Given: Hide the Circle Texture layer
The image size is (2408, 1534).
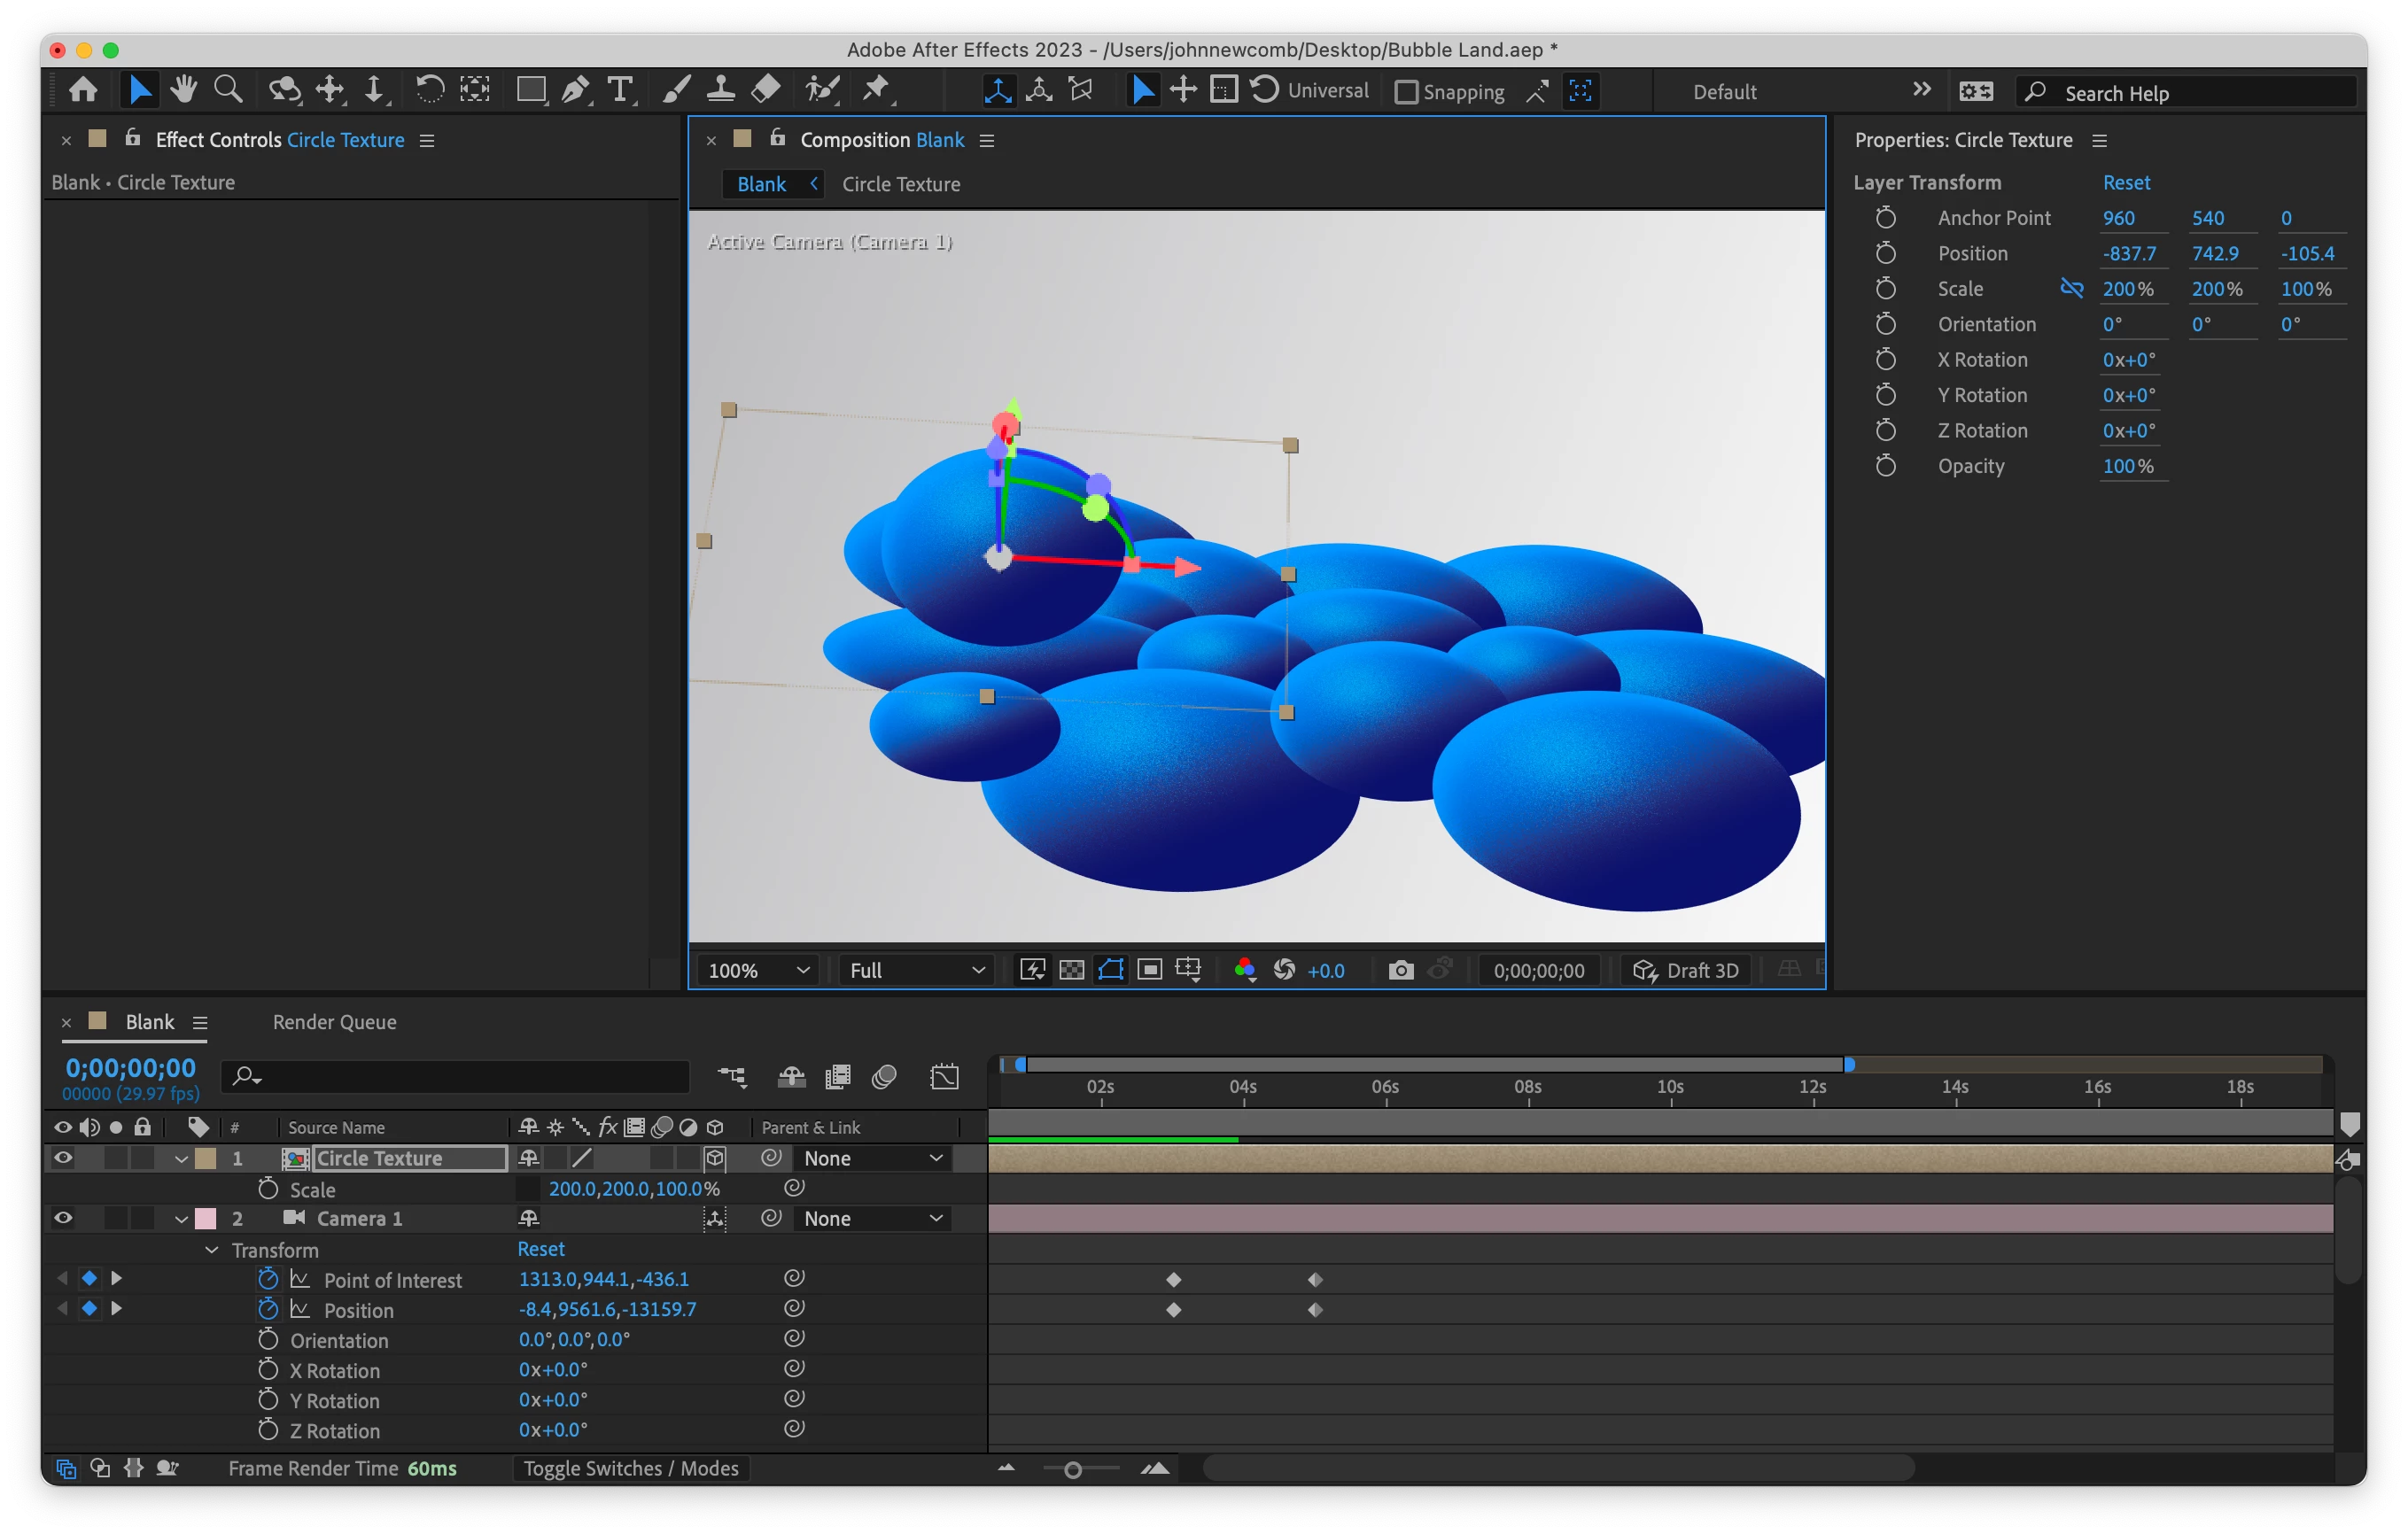Looking at the screenshot, I should [63, 1158].
